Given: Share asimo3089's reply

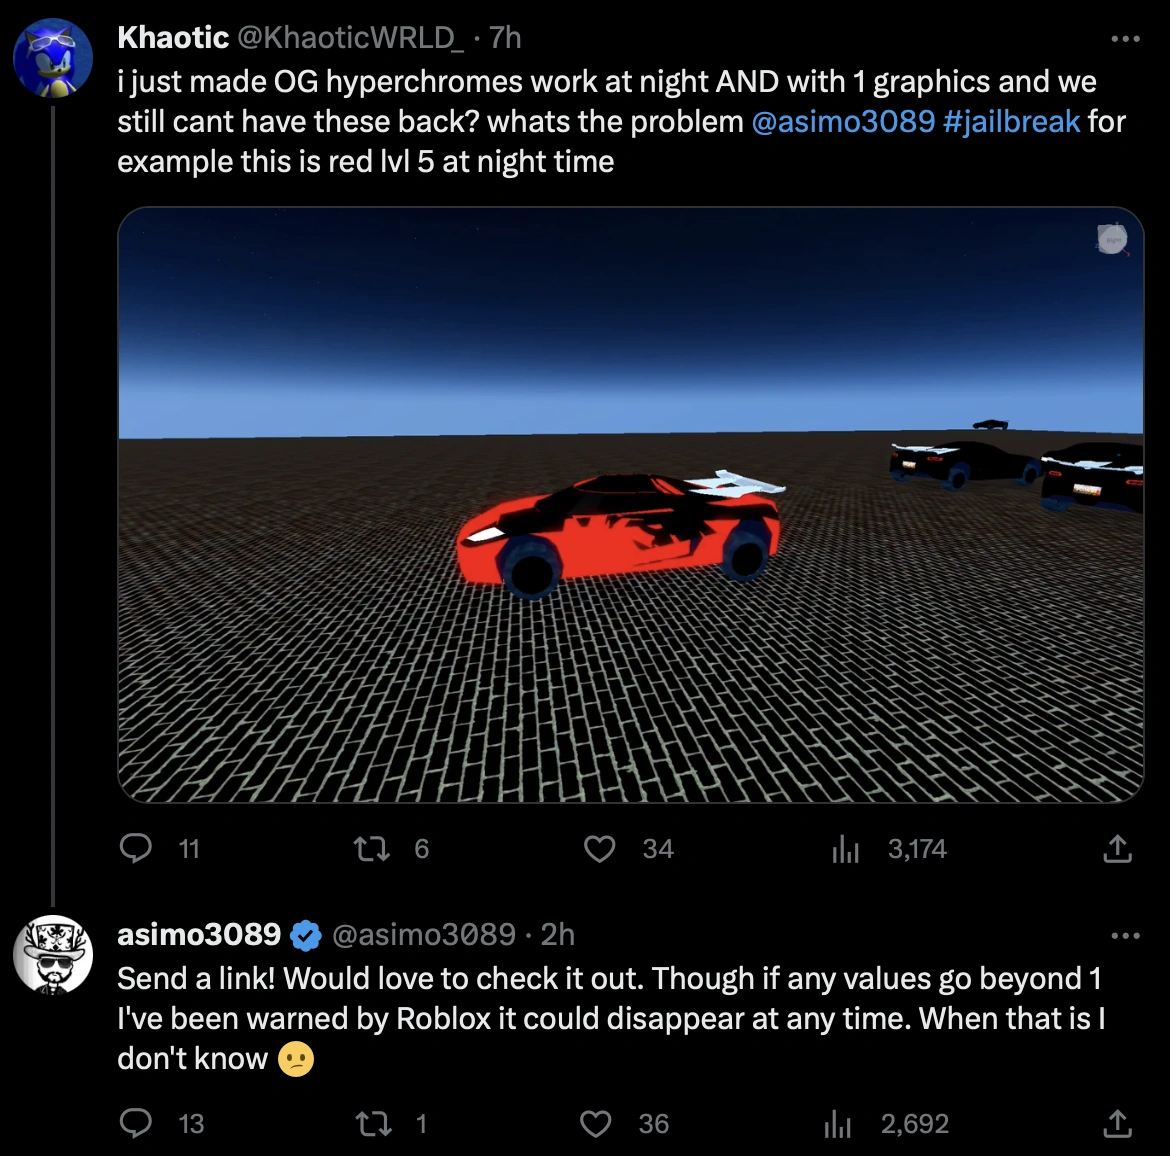Looking at the screenshot, I should pos(1117,1123).
